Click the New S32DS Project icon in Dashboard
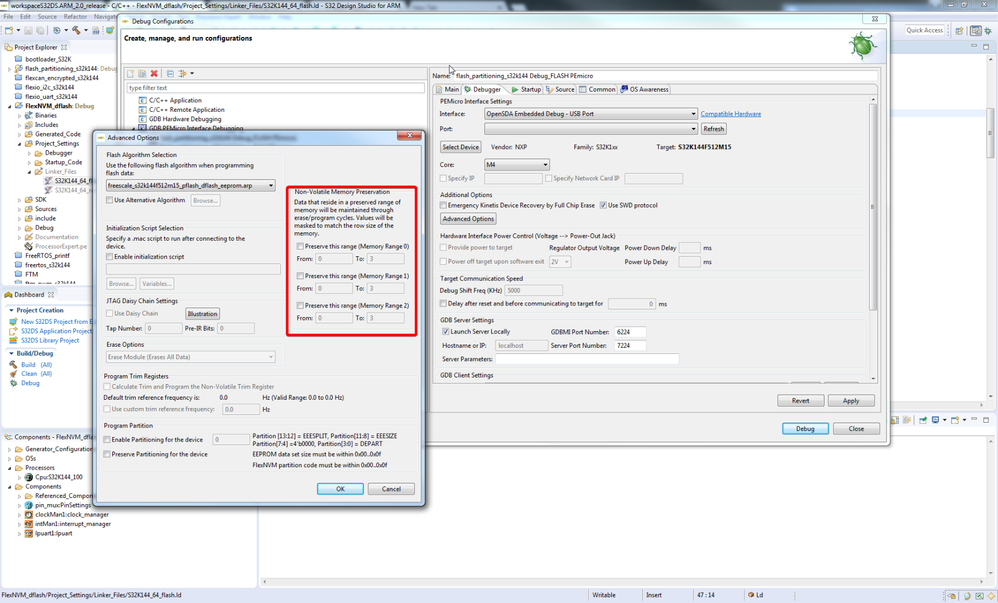This screenshot has width=998, height=603. (13, 322)
